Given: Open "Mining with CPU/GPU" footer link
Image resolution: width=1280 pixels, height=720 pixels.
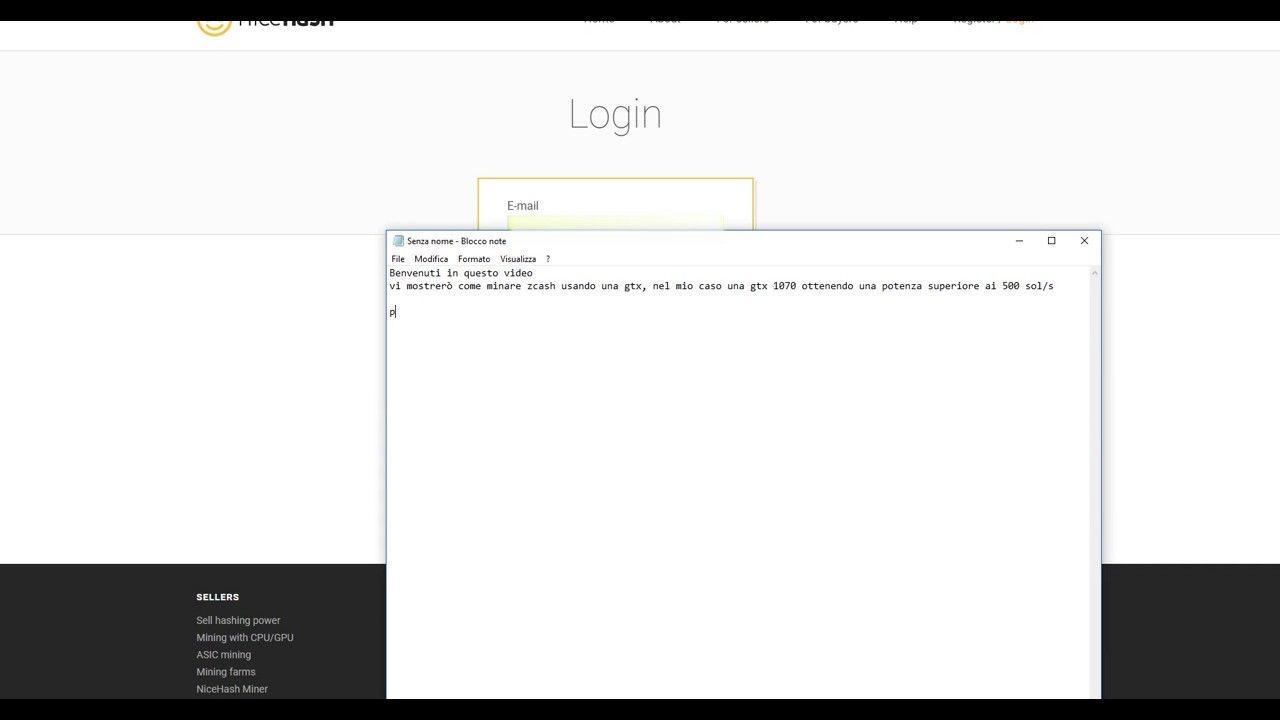Looking at the screenshot, I should point(245,637).
